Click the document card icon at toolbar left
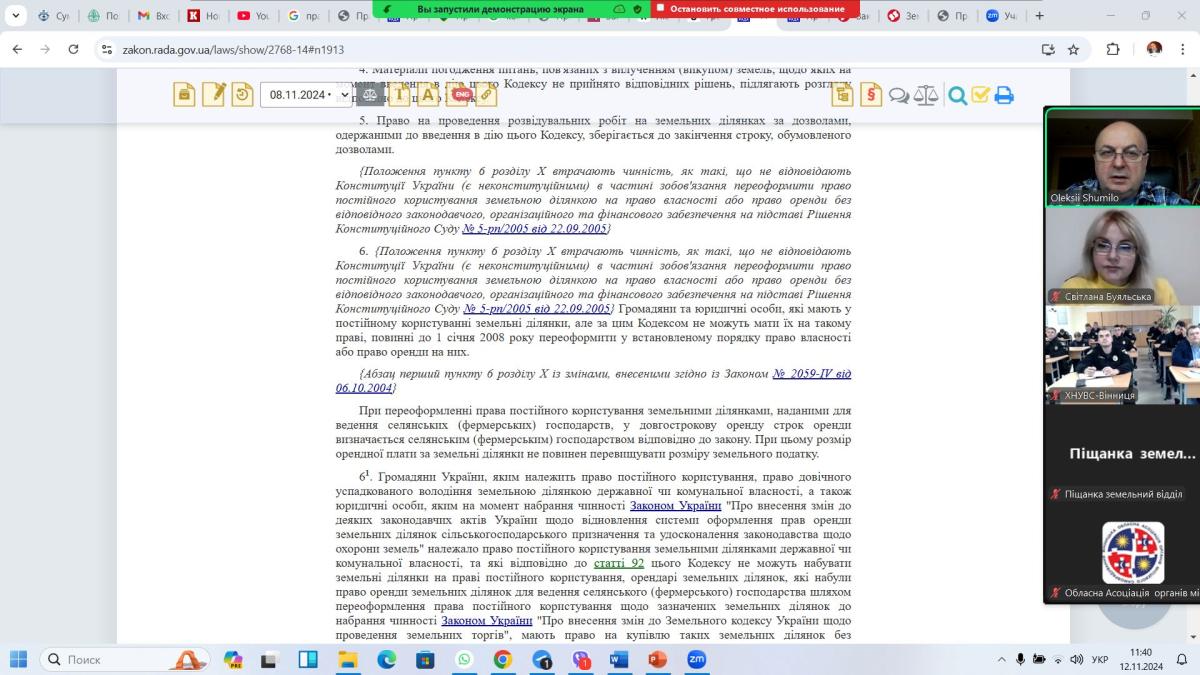Screen dimensions: 1200x675 coord(184,95)
